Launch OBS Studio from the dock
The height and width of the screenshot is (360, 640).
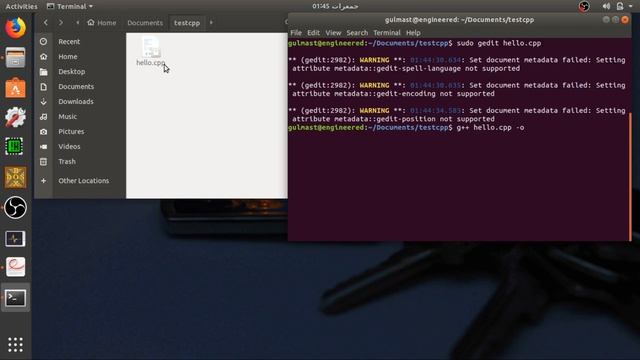(16, 207)
